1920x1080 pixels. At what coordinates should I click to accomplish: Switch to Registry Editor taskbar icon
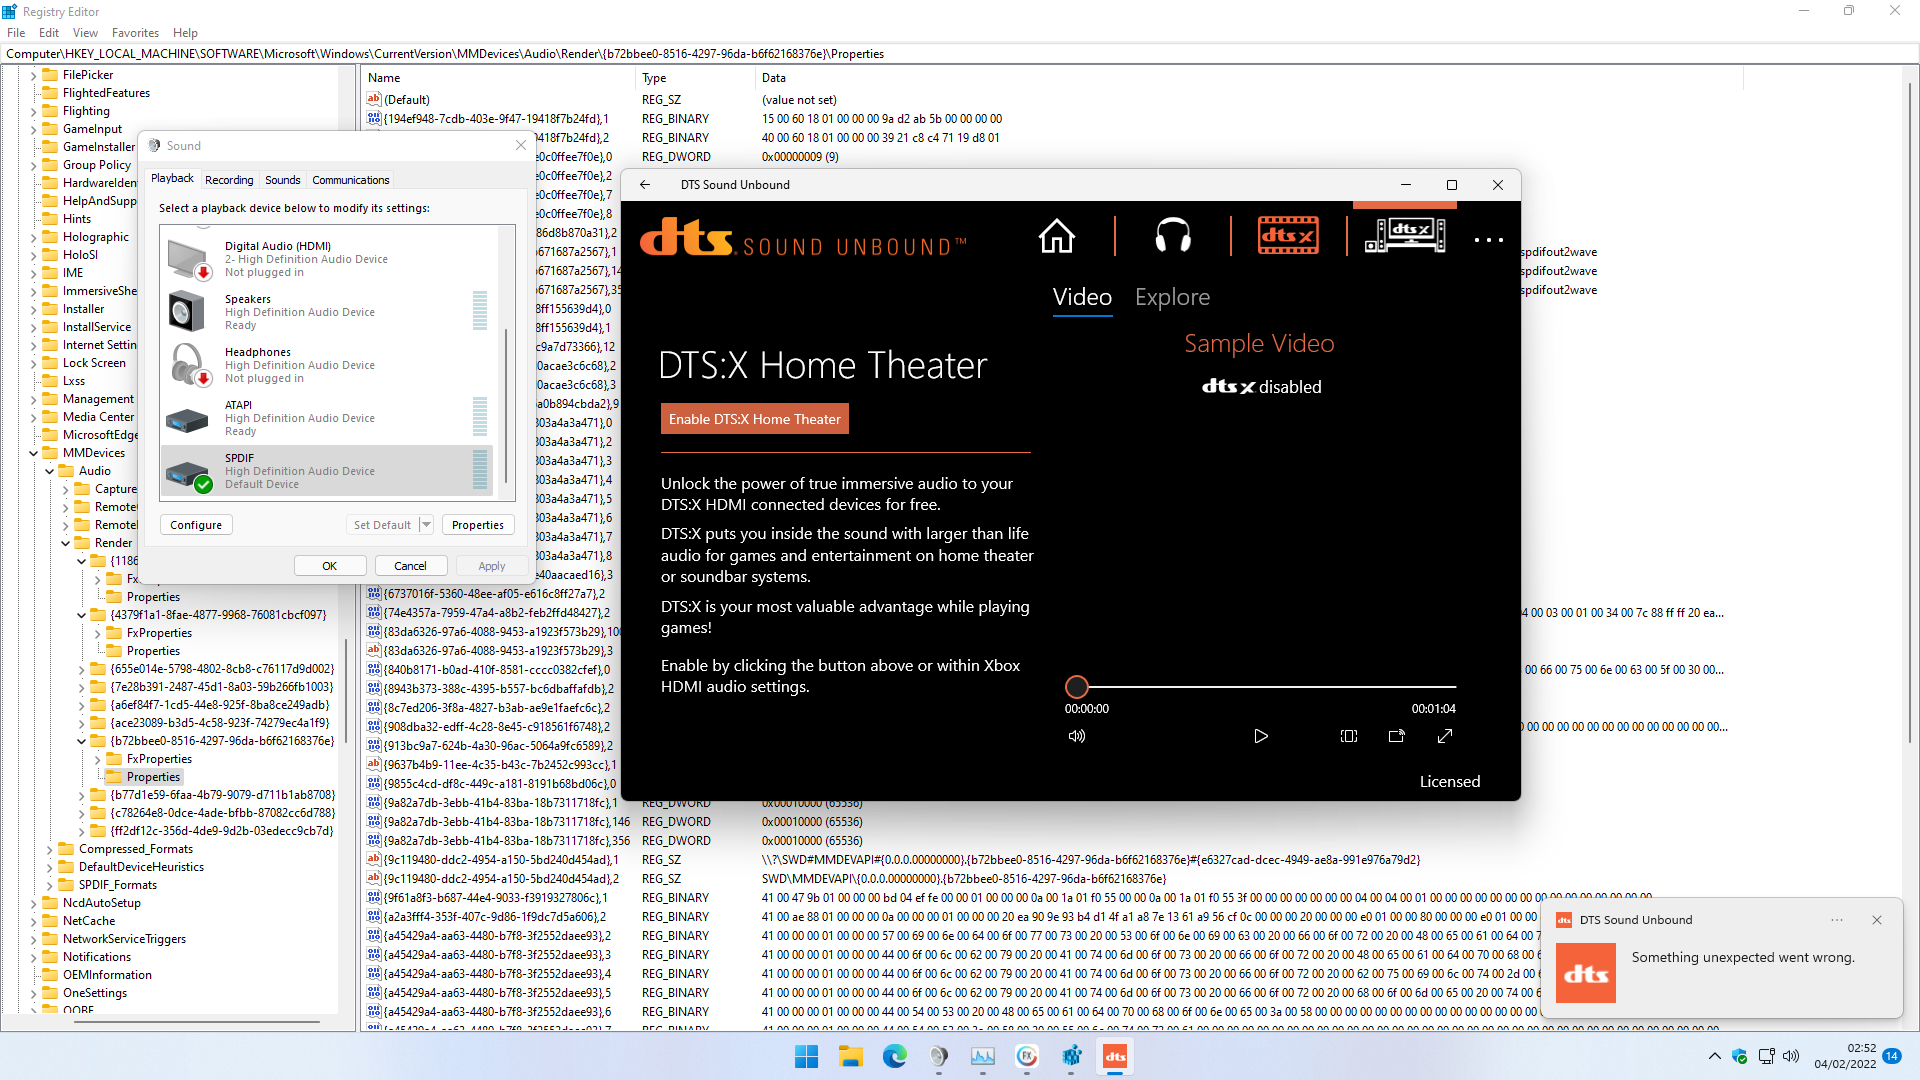pos(1071,1056)
